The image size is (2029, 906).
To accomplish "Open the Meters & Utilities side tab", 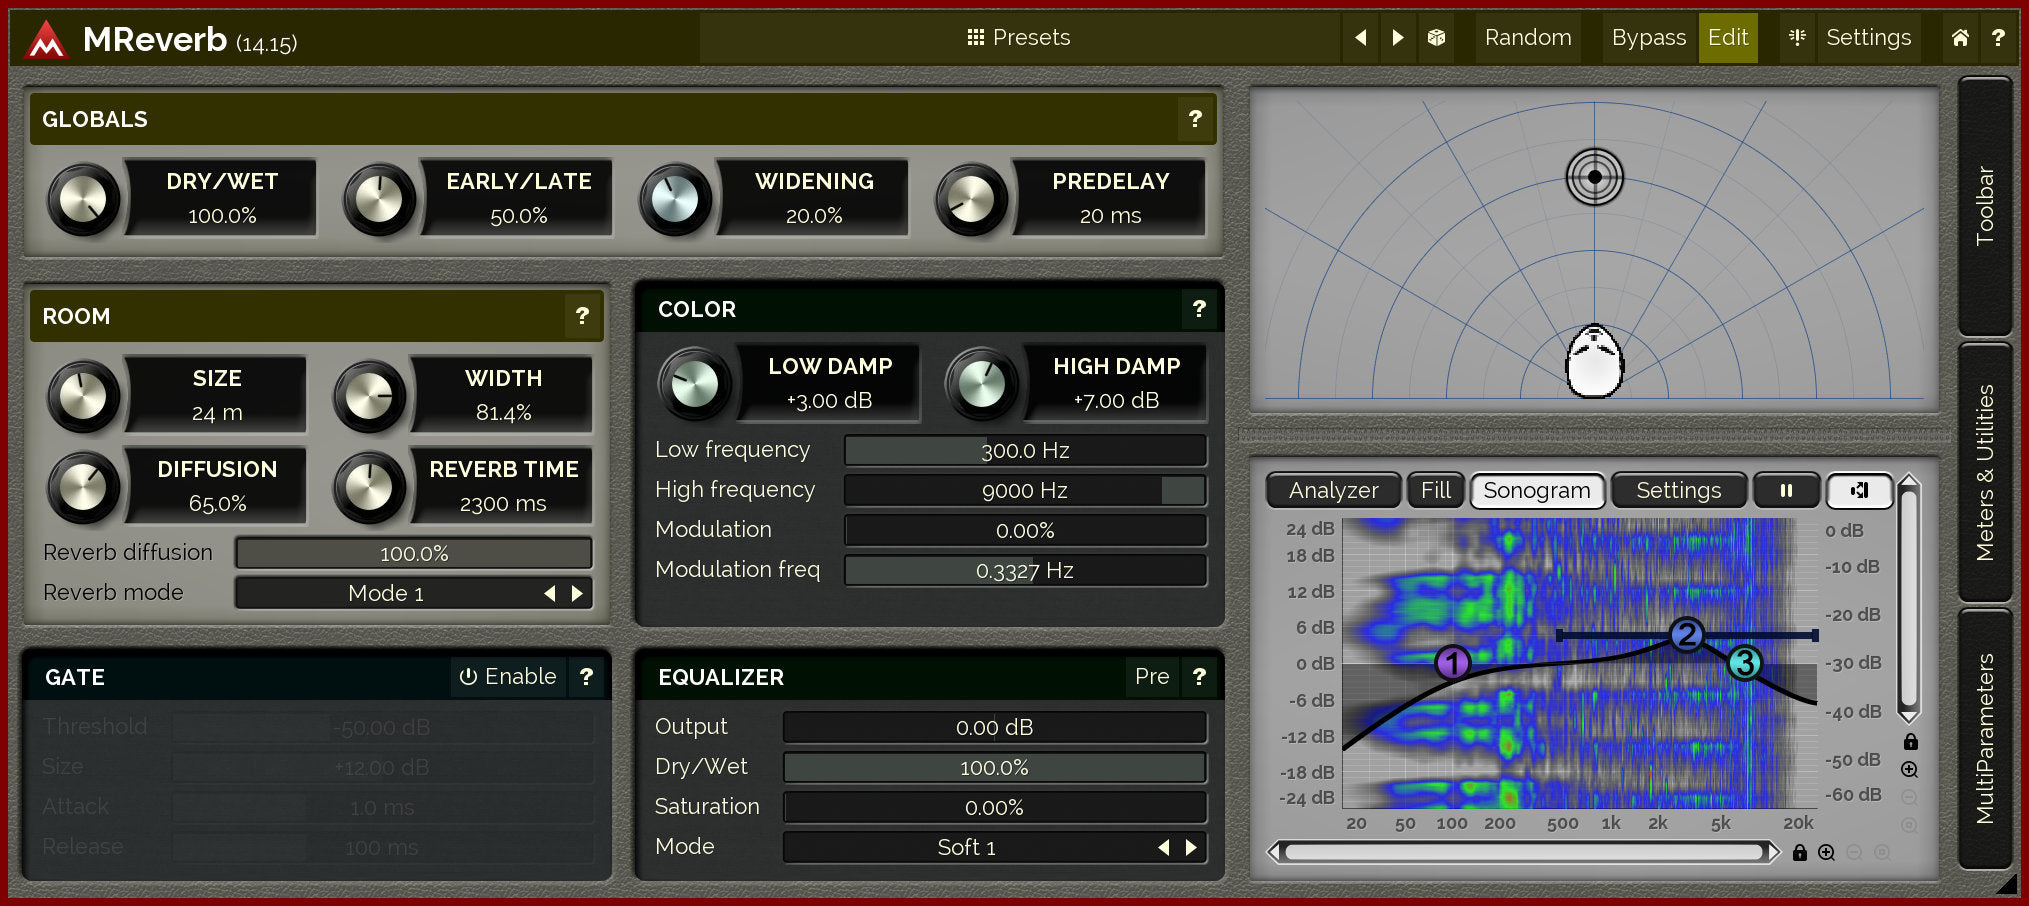I will coord(1985,472).
